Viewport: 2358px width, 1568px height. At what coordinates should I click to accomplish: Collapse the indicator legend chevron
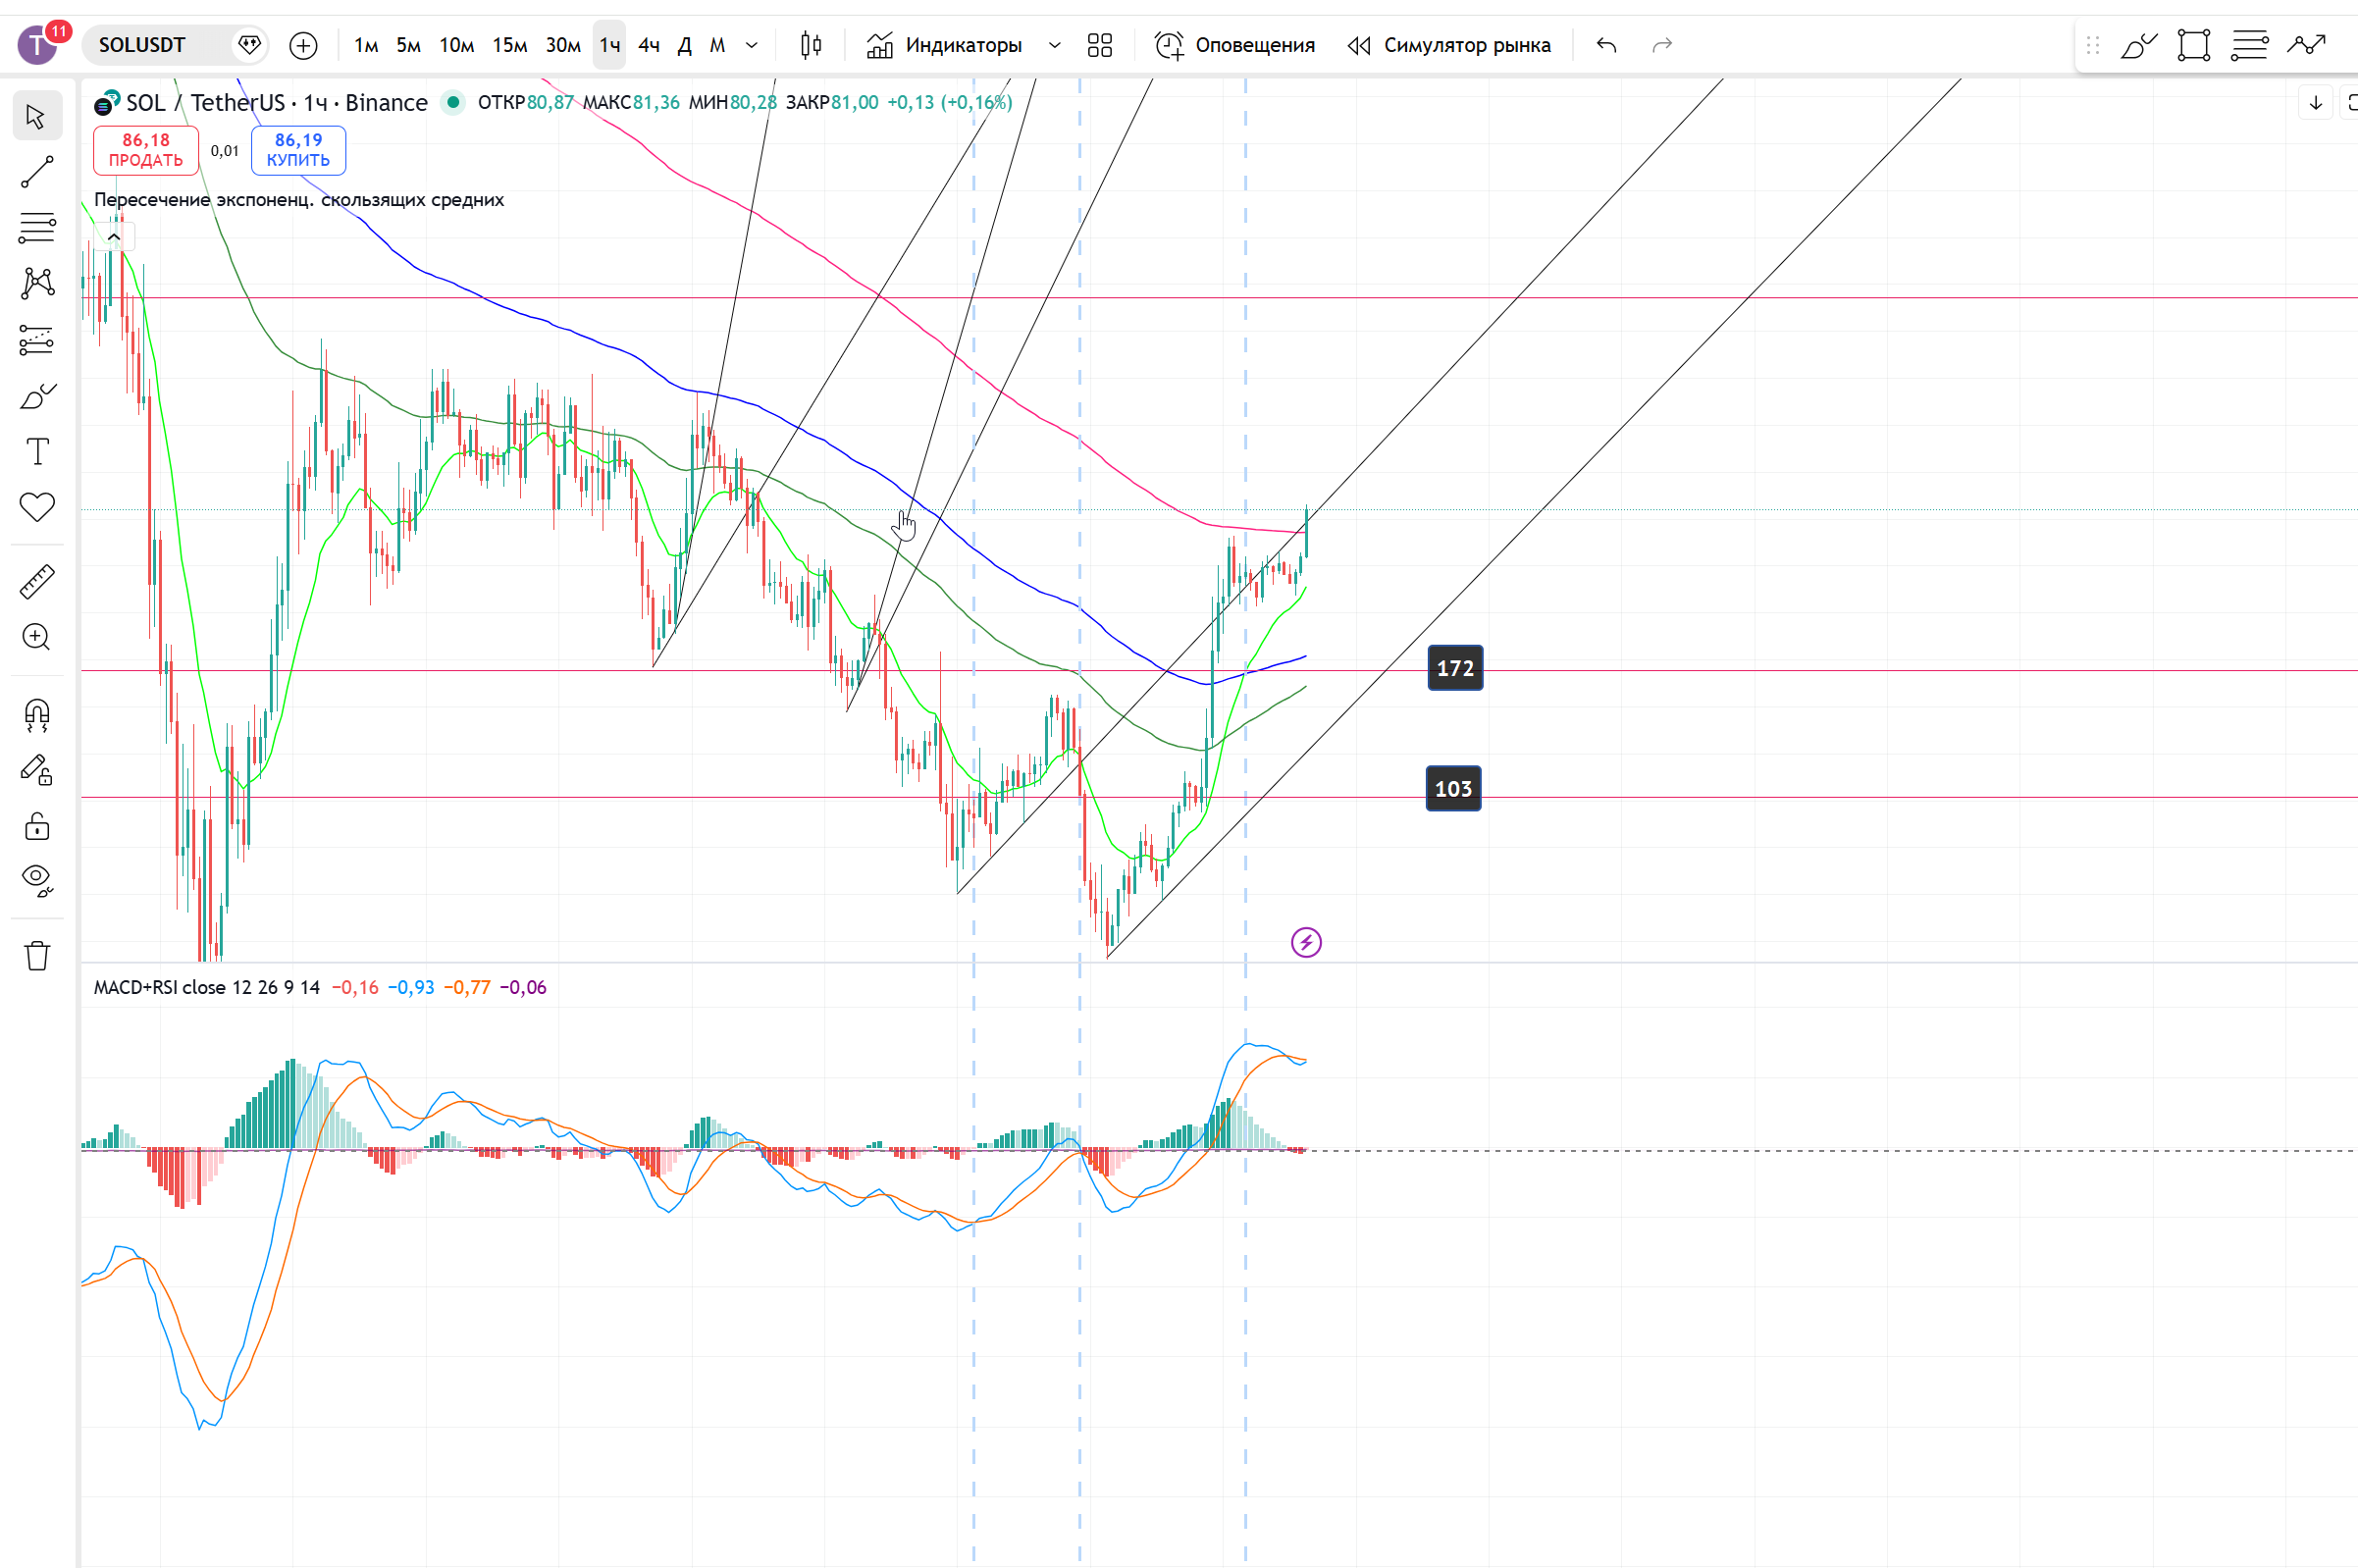coord(114,237)
